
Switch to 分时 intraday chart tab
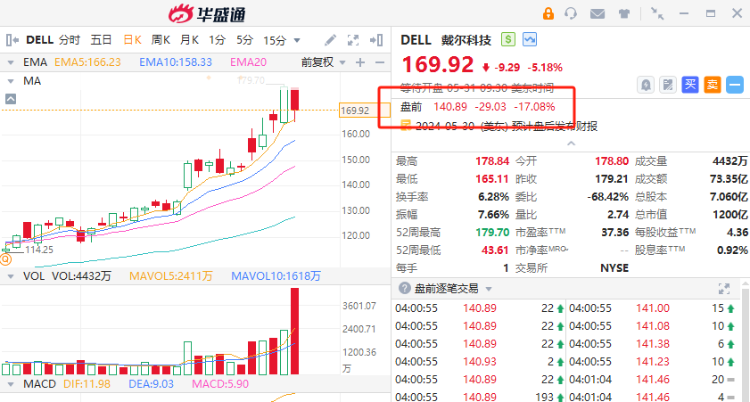[x=70, y=40]
